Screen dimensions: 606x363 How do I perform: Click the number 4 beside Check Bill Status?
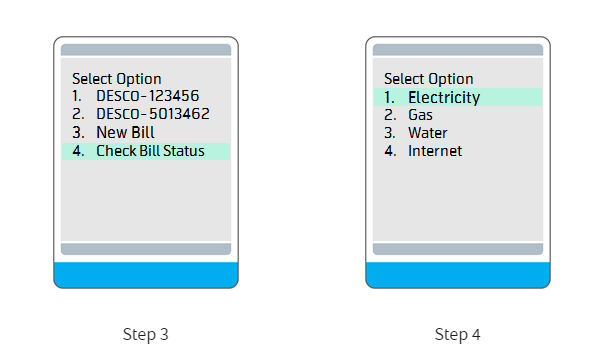[x=78, y=151]
